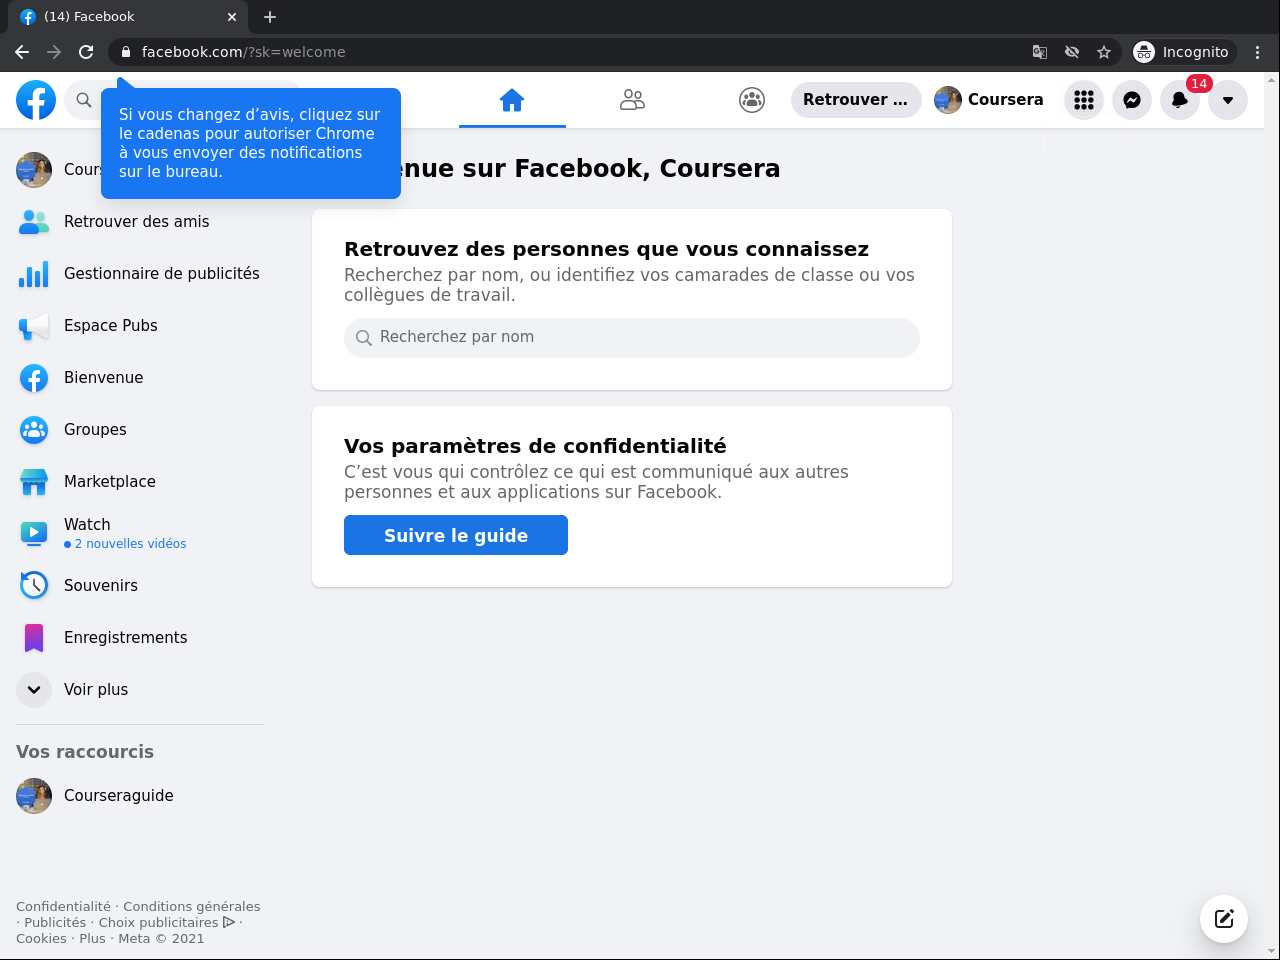Click the facebook.com address bar URL
The height and width of the screenshot is (960, 1280).
pos(244,52)
